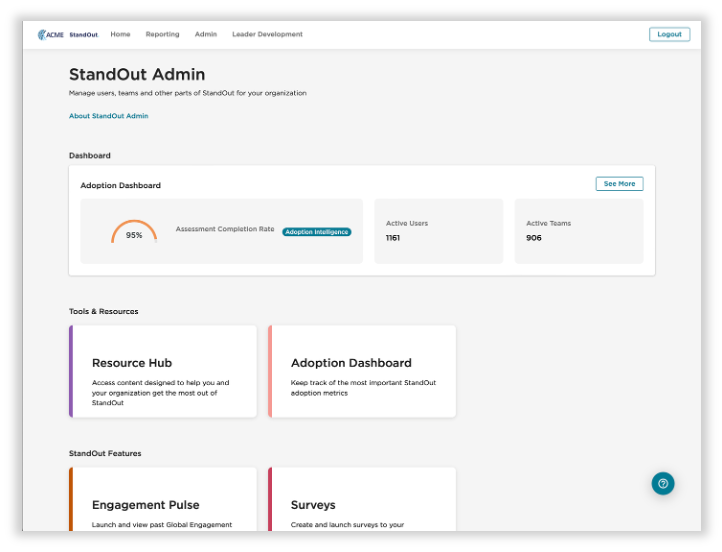The width and height of the screenshot is (722, 552).
Task: Click the 95% completion rate gauge
Action: (134, 232)
